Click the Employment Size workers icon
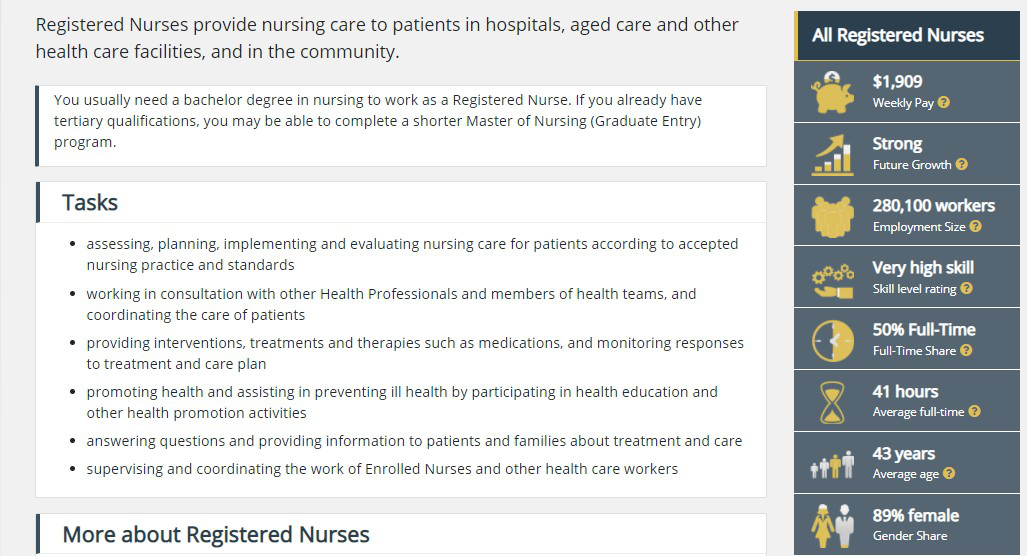 click(833, 215)
